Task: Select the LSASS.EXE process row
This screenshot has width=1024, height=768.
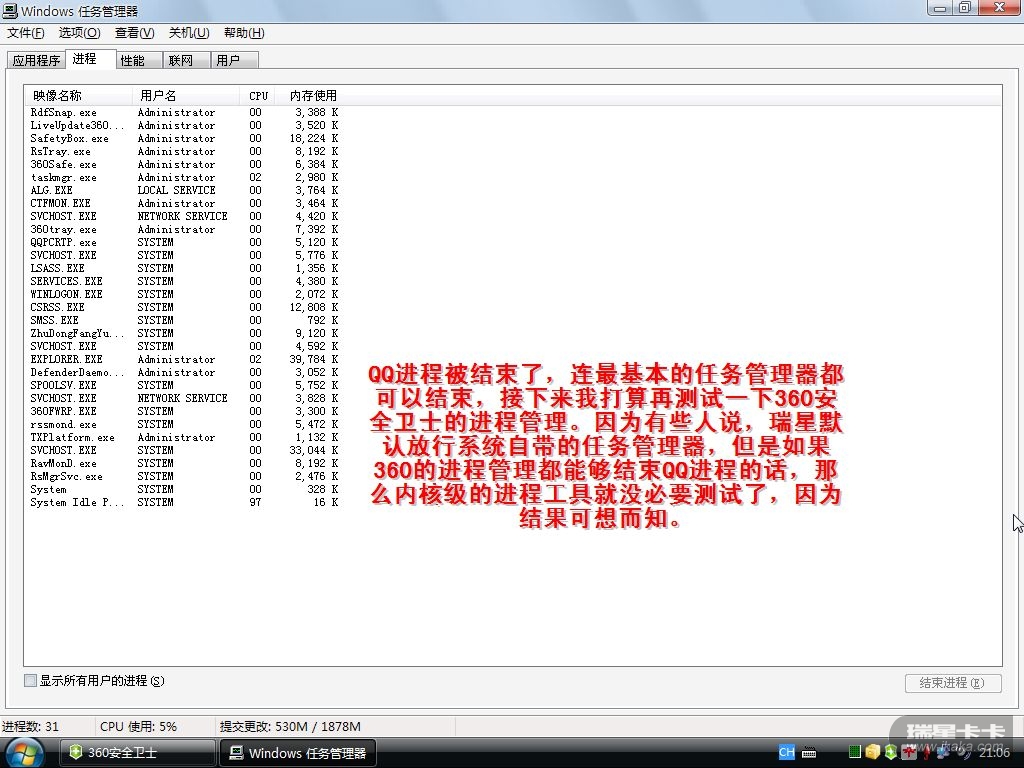Action: (184, 268)
